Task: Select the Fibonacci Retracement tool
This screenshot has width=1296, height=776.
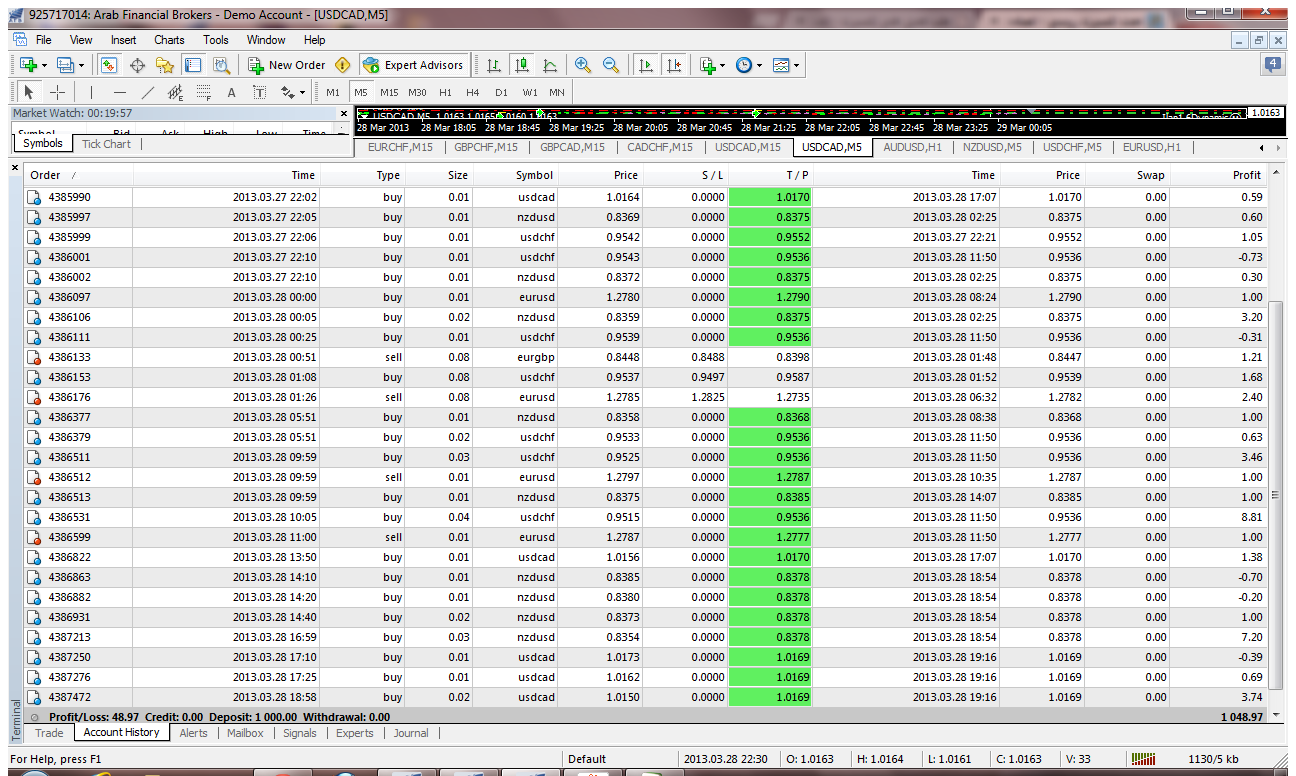Action: point(204,92)
